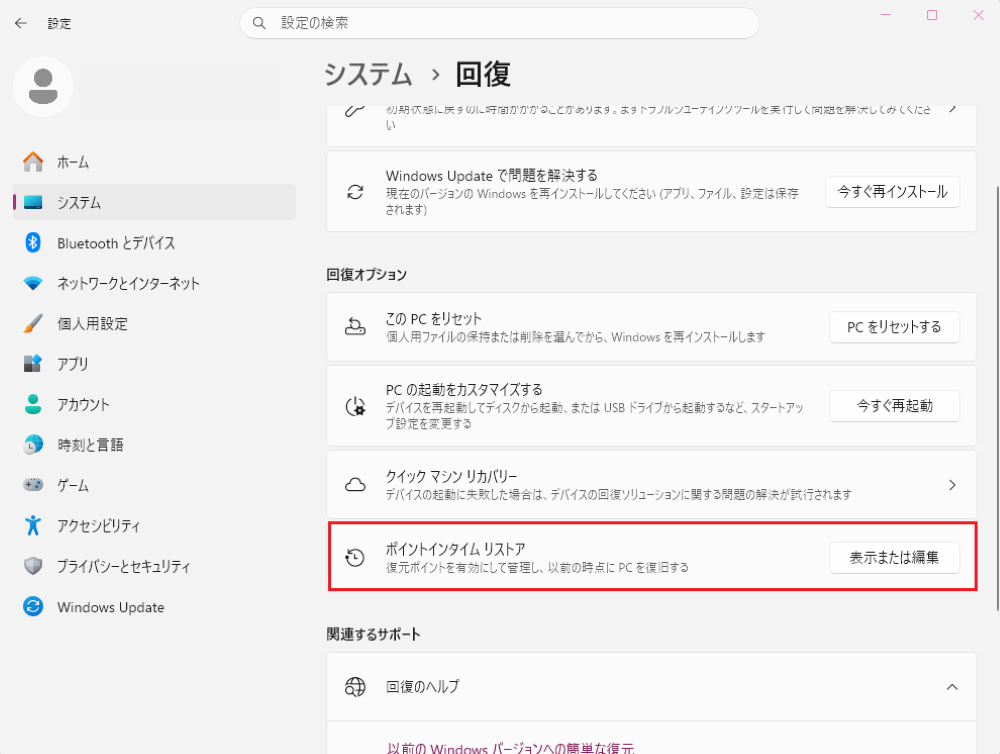Click the PC の起動をカスタマイズする power gear icon
Screen dimensions: 1000x754
[x=355, y=406]
